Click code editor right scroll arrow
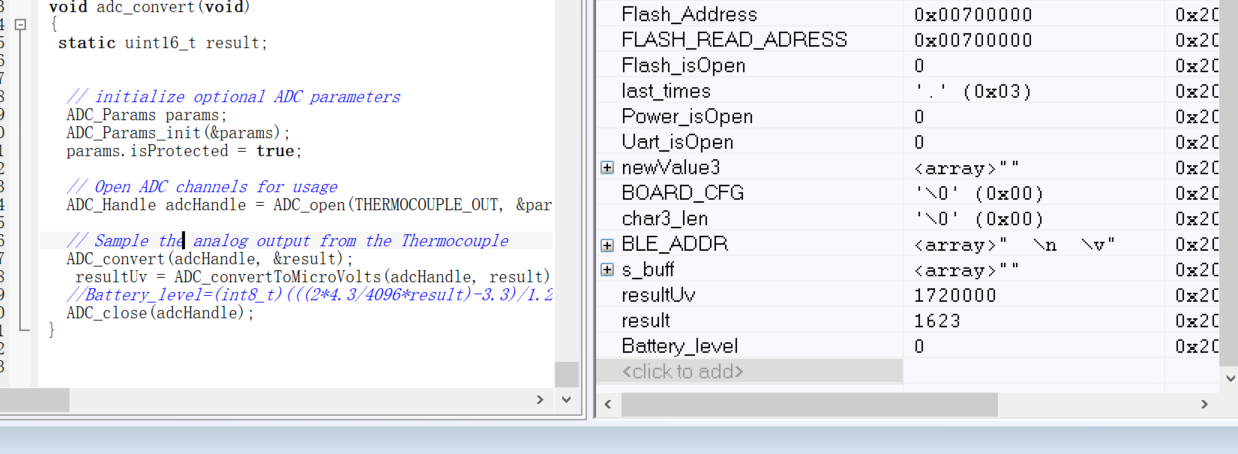The width and height of the screenshot is (1238, 454). tap(540, 400)
